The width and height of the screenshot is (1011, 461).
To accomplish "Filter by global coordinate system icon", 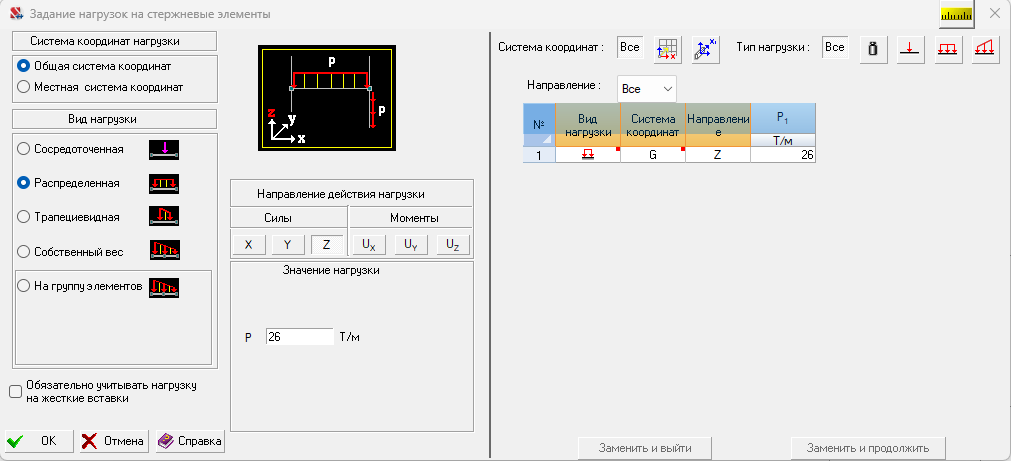I will (667, 48).
